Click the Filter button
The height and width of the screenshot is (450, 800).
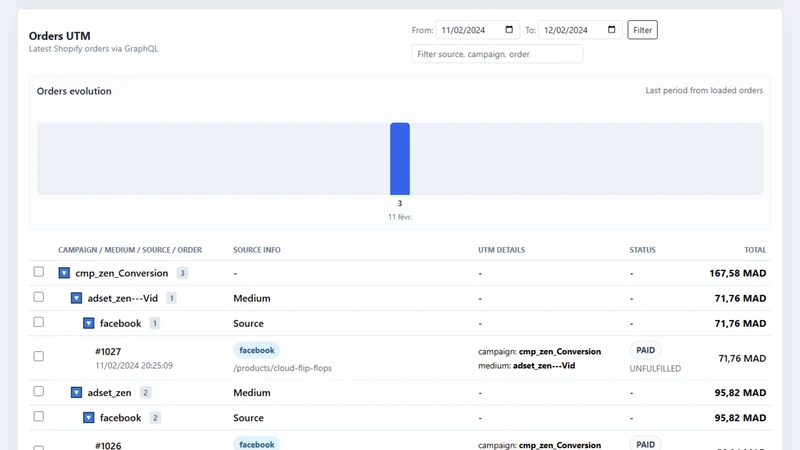(x=642, y=30)
